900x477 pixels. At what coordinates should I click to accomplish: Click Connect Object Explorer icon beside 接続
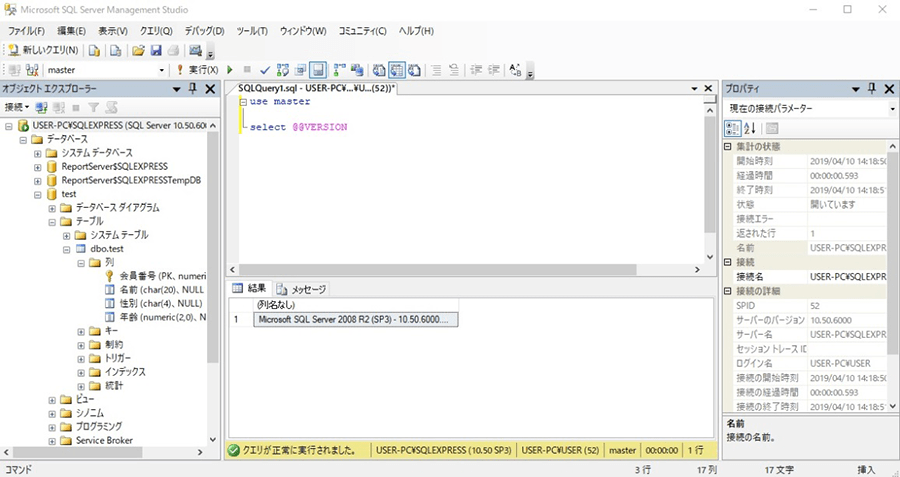click(x=41, y=107)
